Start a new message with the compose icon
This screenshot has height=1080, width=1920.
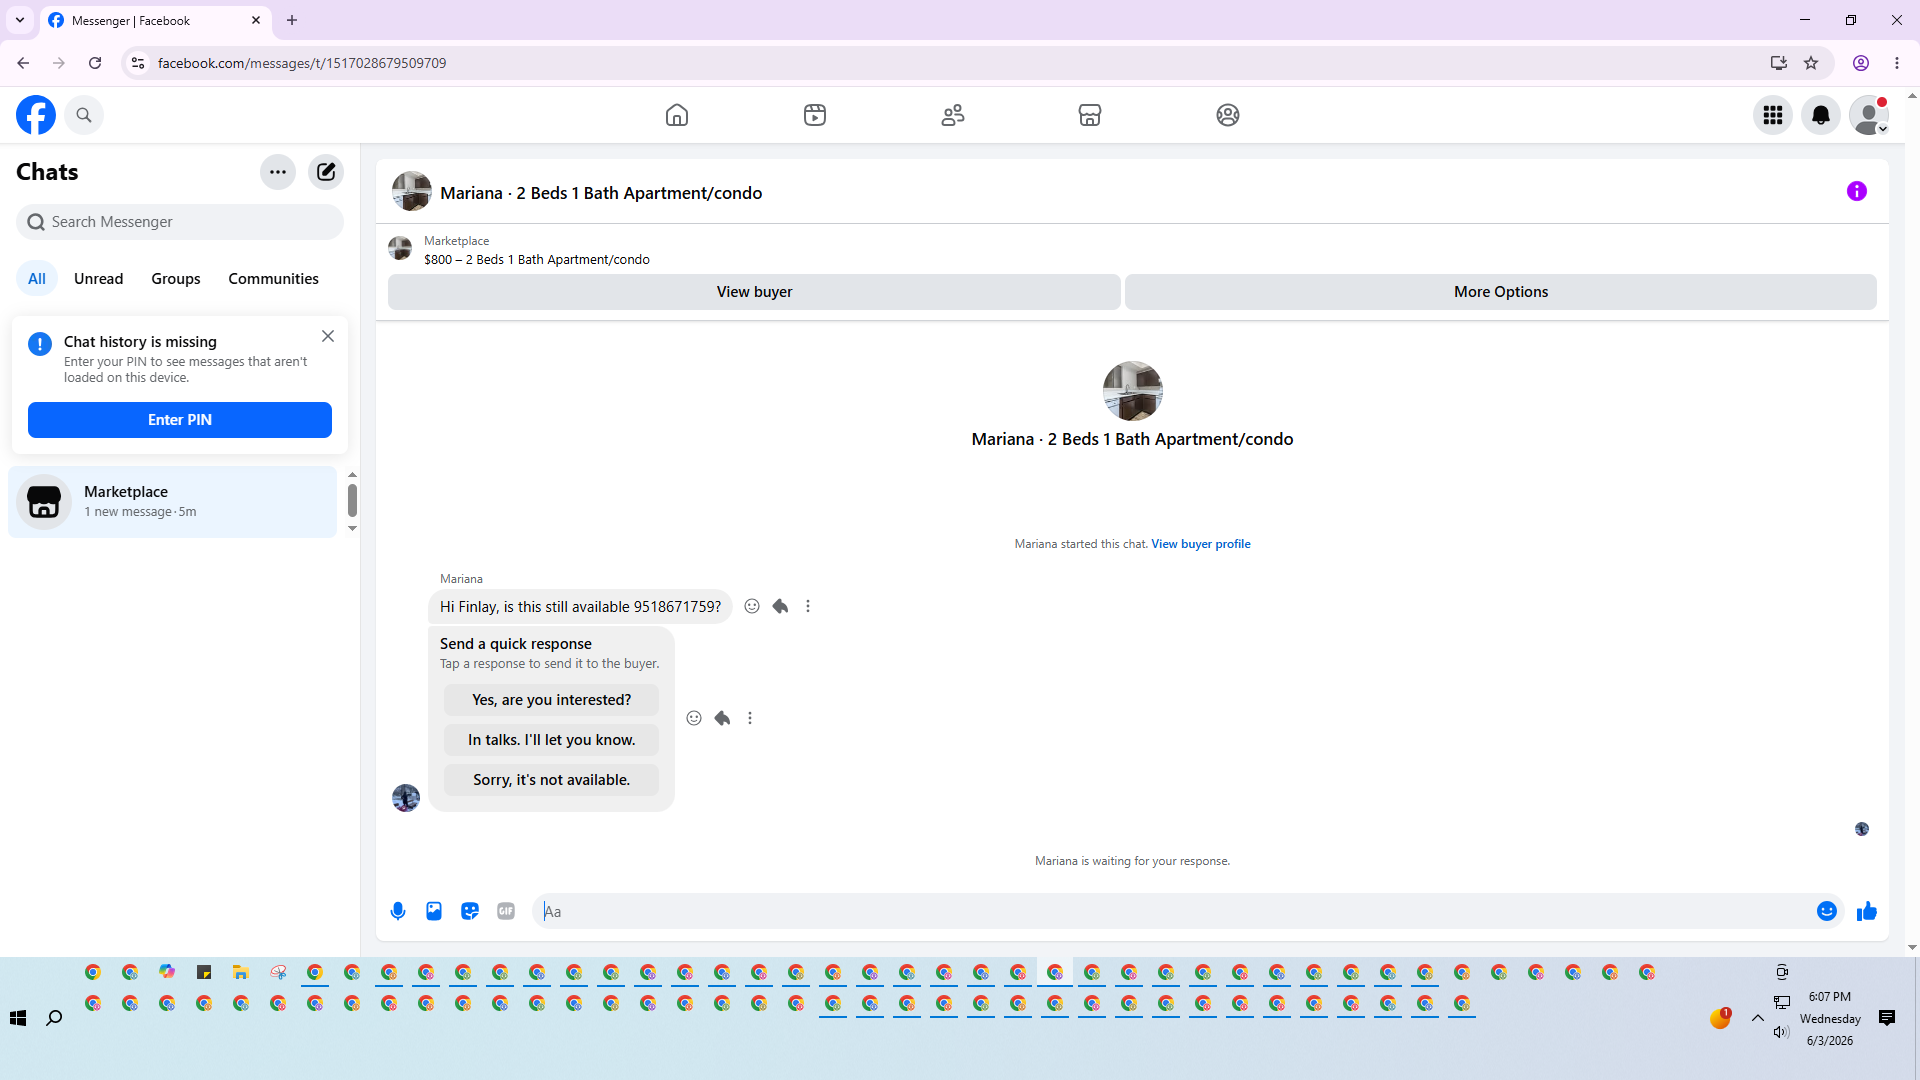tap(326, 172)
